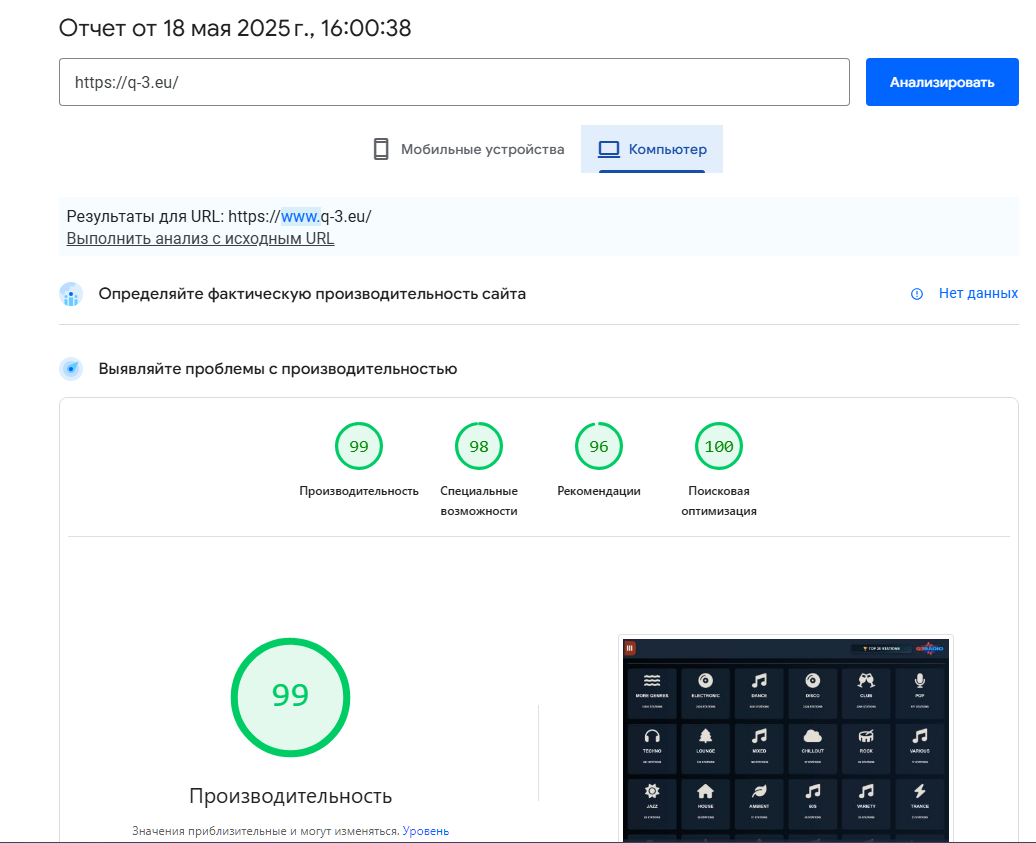Click Top 20 Stations in the preview
The height and width of the screenshot is (843, 1036).
point(881,649)
